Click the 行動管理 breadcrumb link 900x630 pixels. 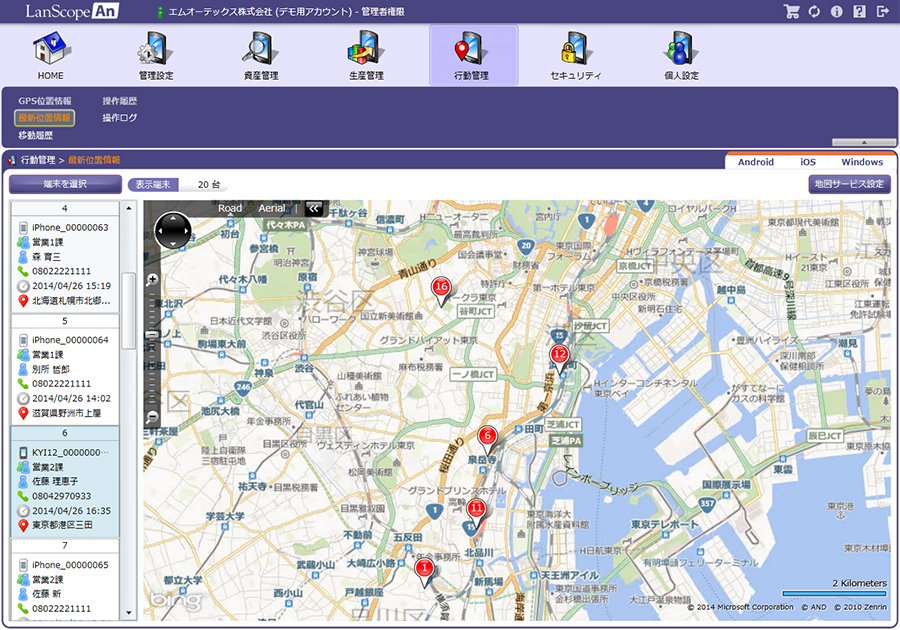click(38, 160)
